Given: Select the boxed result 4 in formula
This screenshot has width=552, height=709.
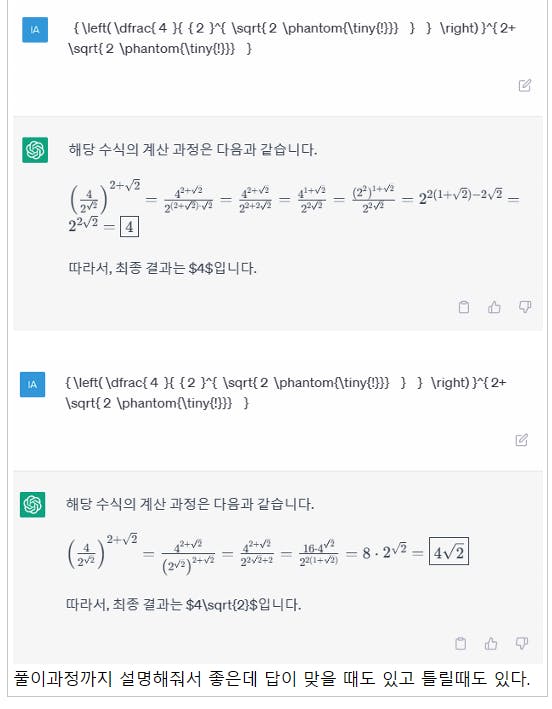Looking at the screenshot, I should (129, 227).
